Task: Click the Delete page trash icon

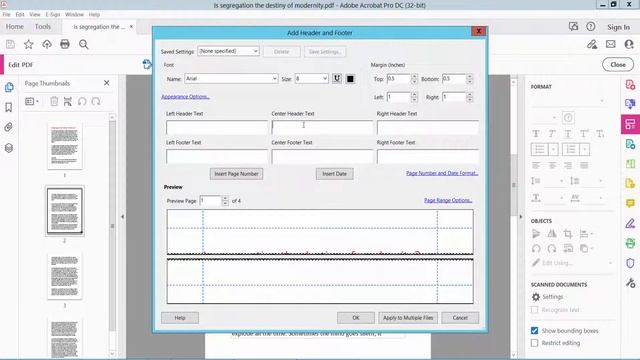Action: click(54, 101)
